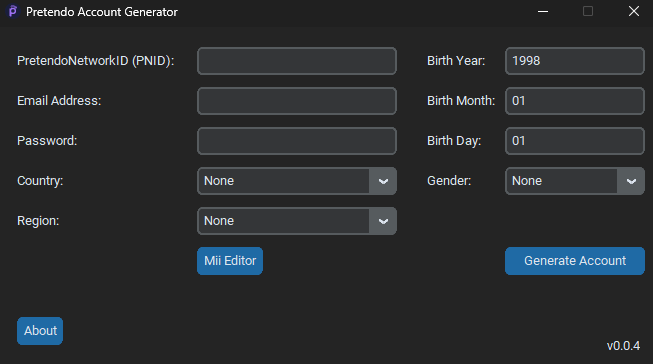This screenshot has width=653, height=364.
Task: Edit the Birth Year field showing 1998
Action: coord(575,61)
